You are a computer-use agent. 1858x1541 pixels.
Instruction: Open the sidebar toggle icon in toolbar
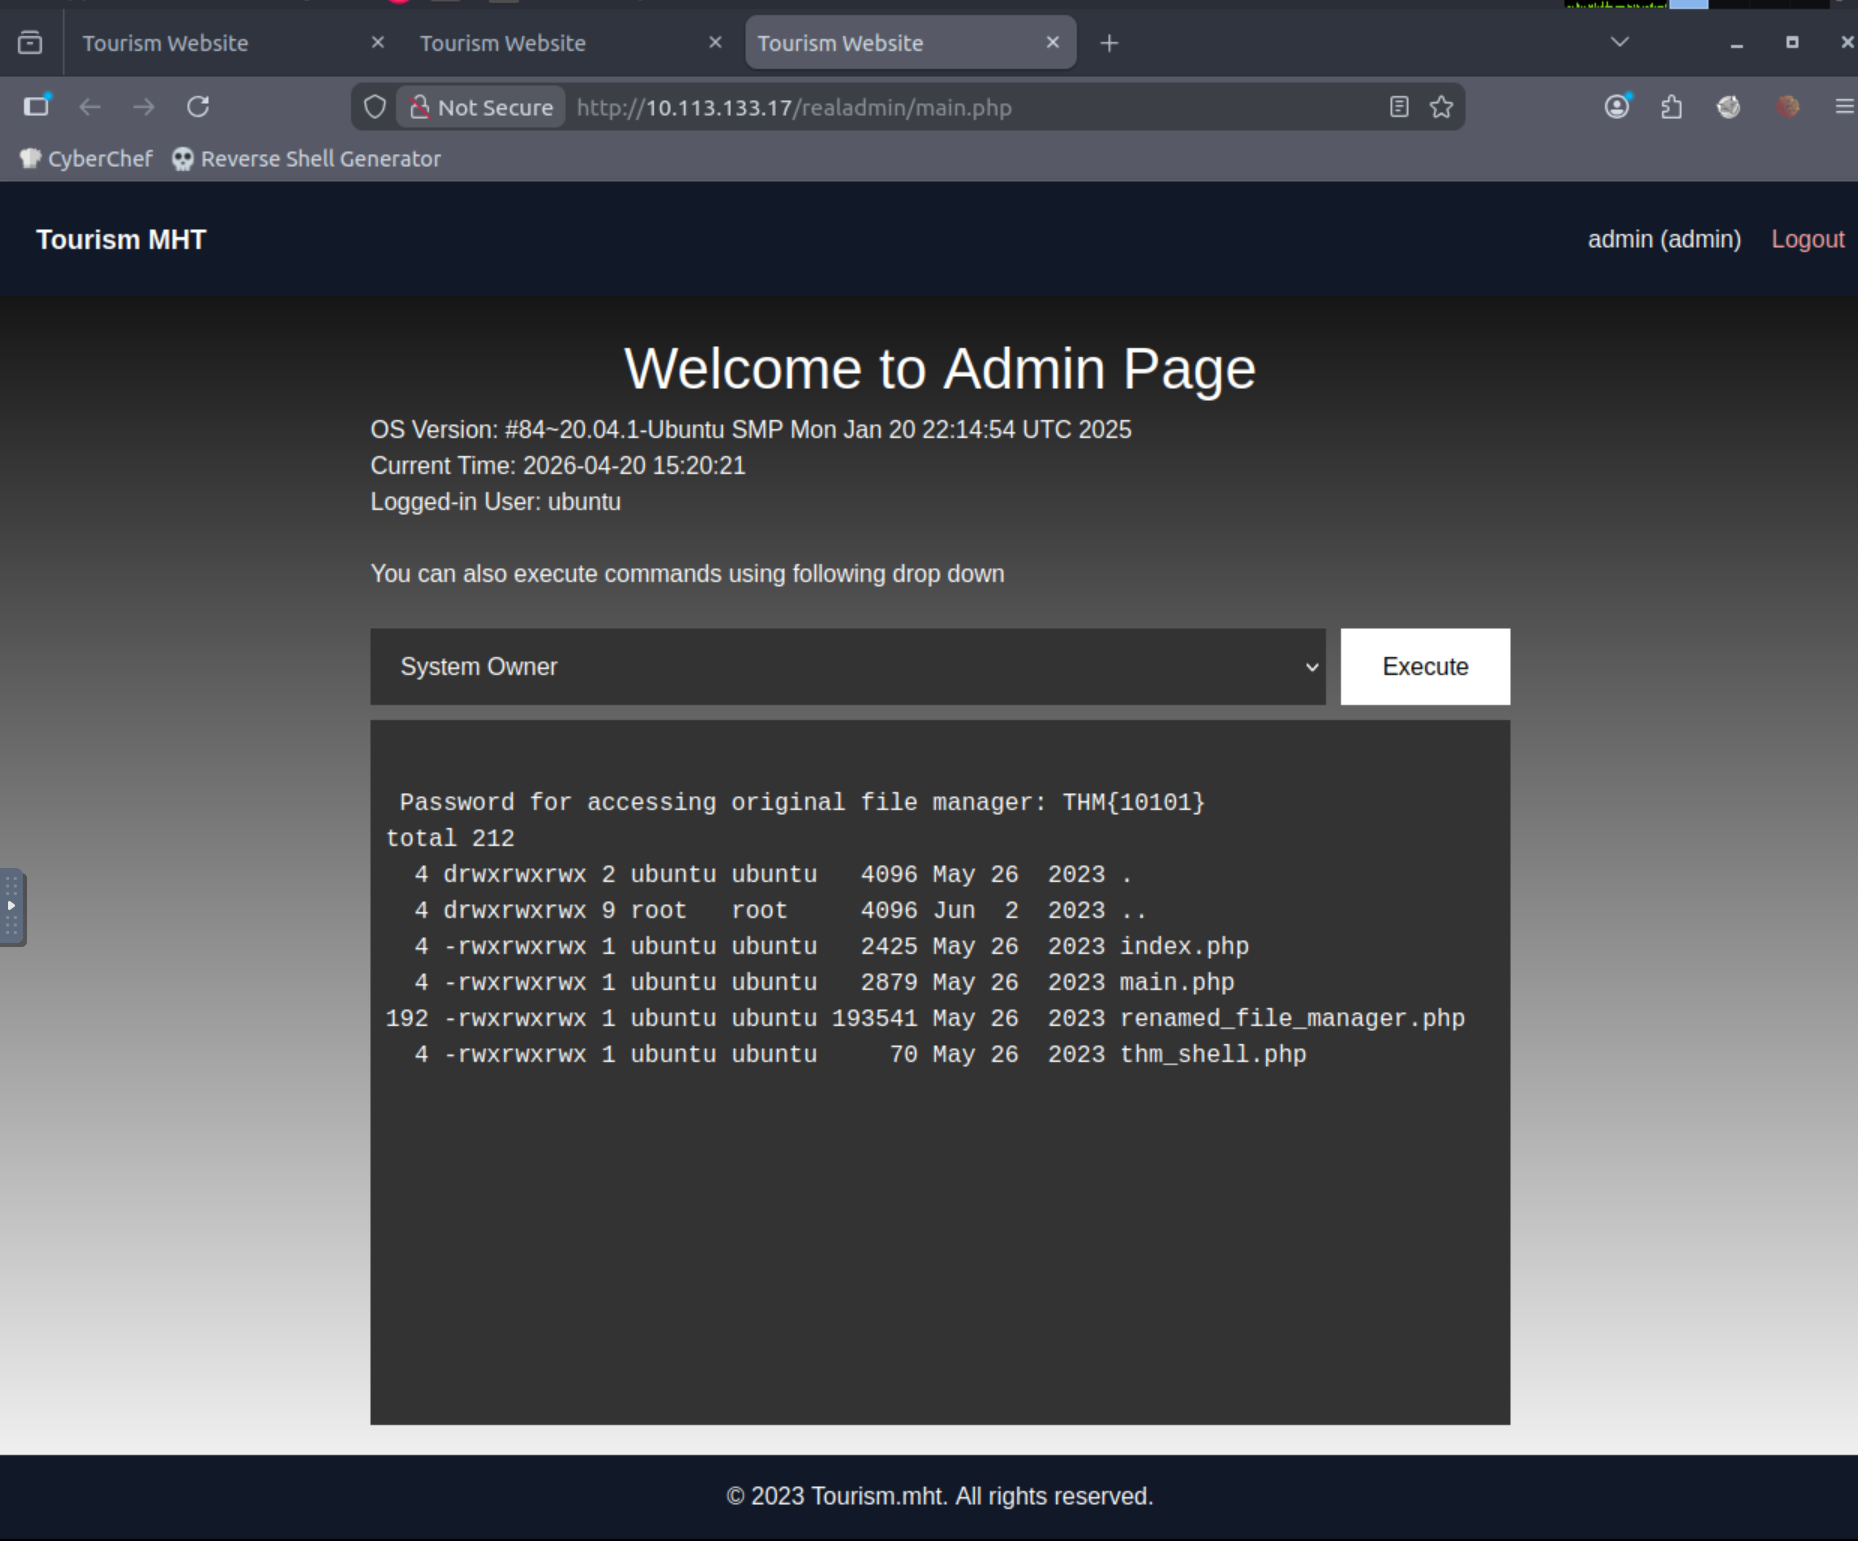37,106
